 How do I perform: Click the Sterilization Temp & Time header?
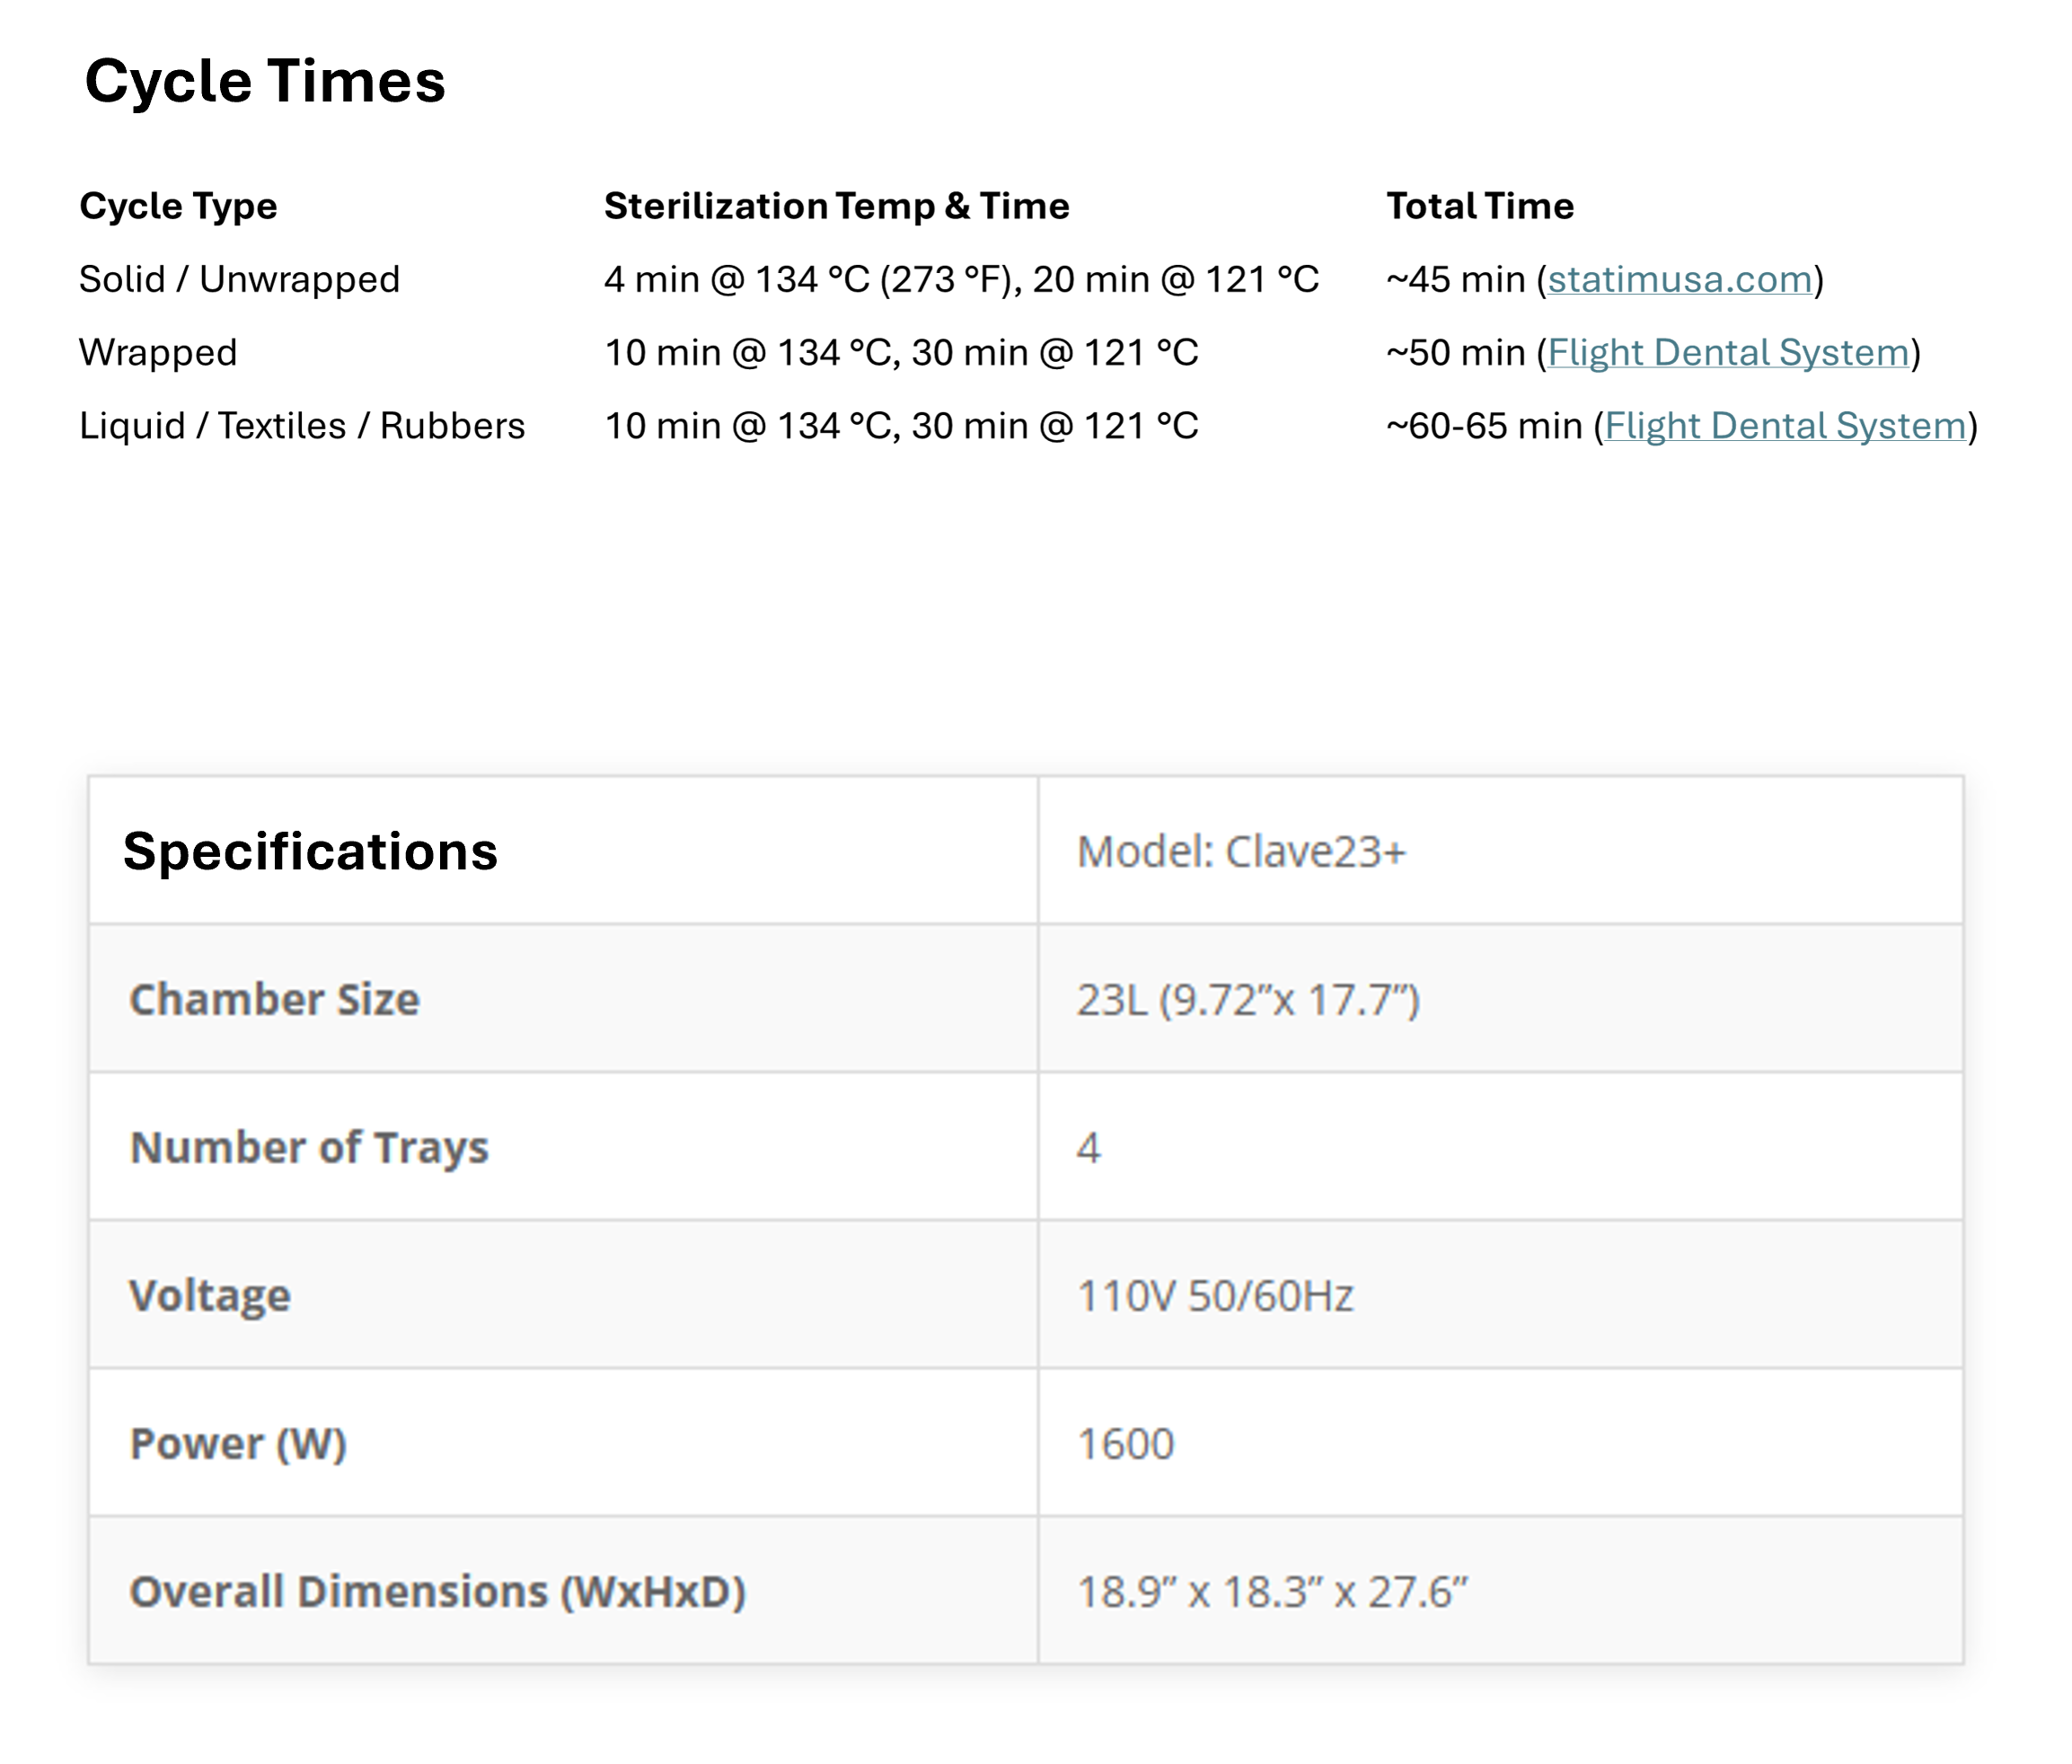[836, 206]
